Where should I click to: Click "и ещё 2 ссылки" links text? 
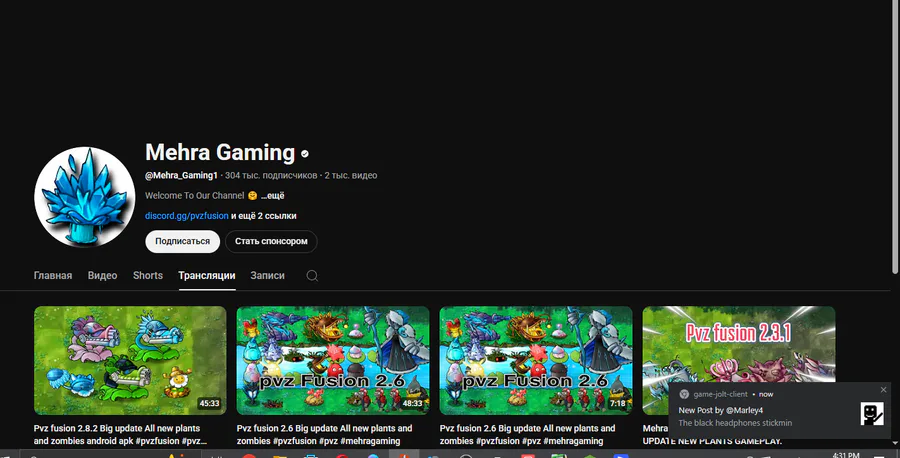tap(263, 216)
